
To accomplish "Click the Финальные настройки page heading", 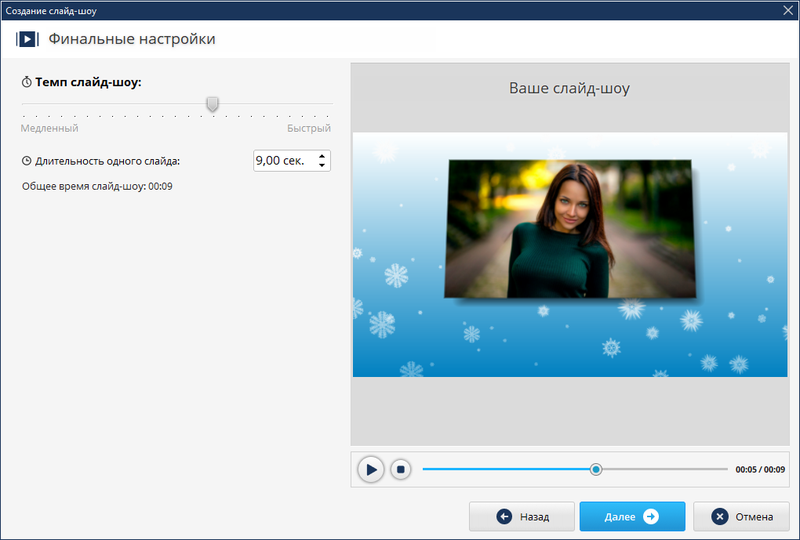I will 132,39.
